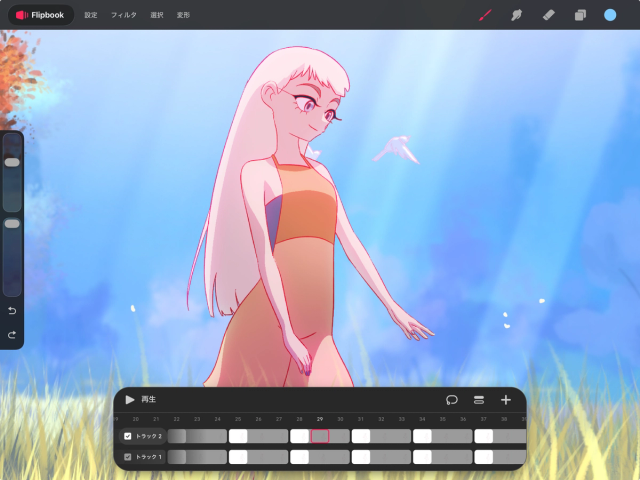This screenshot has width=640, height=480.
Task: Click the undo arrow in sidebar
Action: click(12, 311)
